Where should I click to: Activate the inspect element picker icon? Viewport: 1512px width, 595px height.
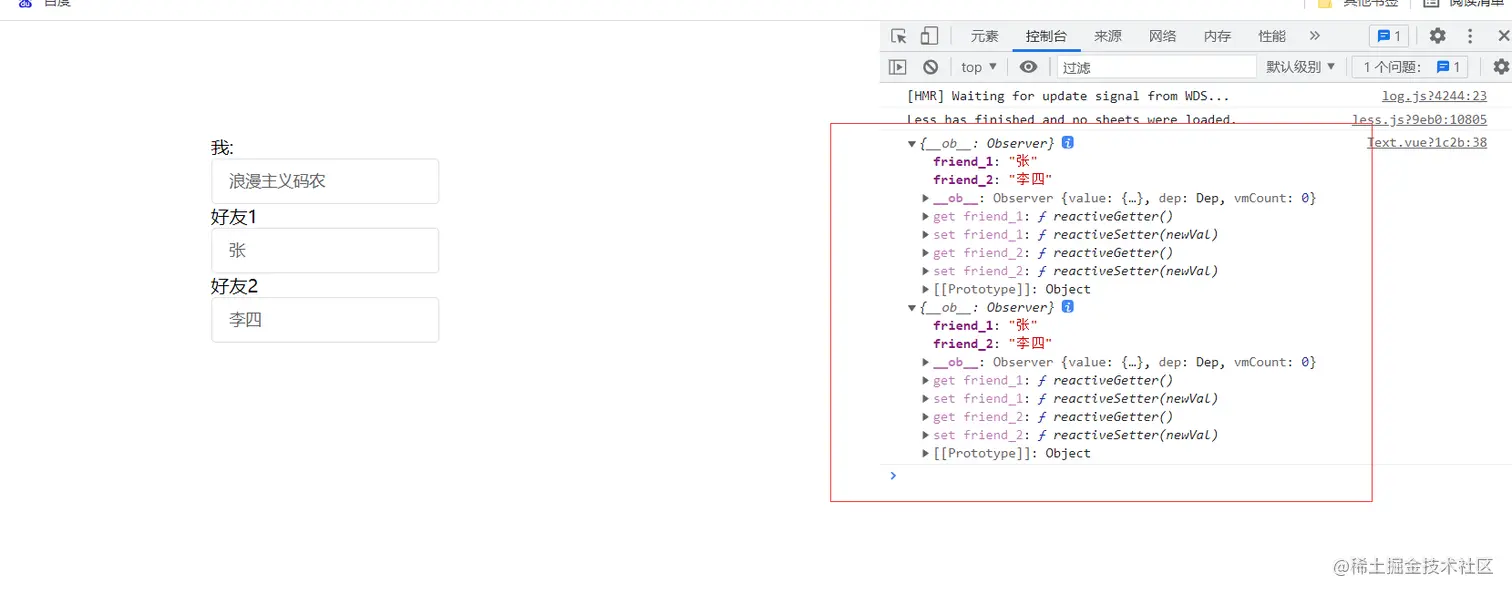[x=899, y=36]
